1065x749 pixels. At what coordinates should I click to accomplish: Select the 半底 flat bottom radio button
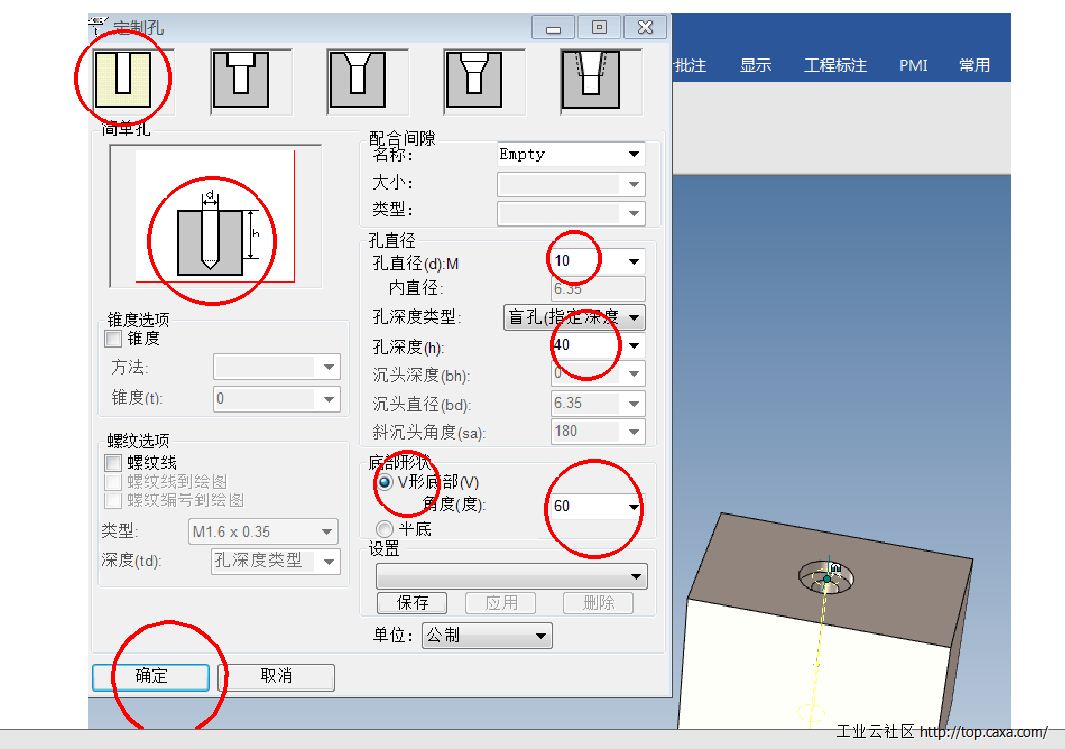[x=385, y=529]
